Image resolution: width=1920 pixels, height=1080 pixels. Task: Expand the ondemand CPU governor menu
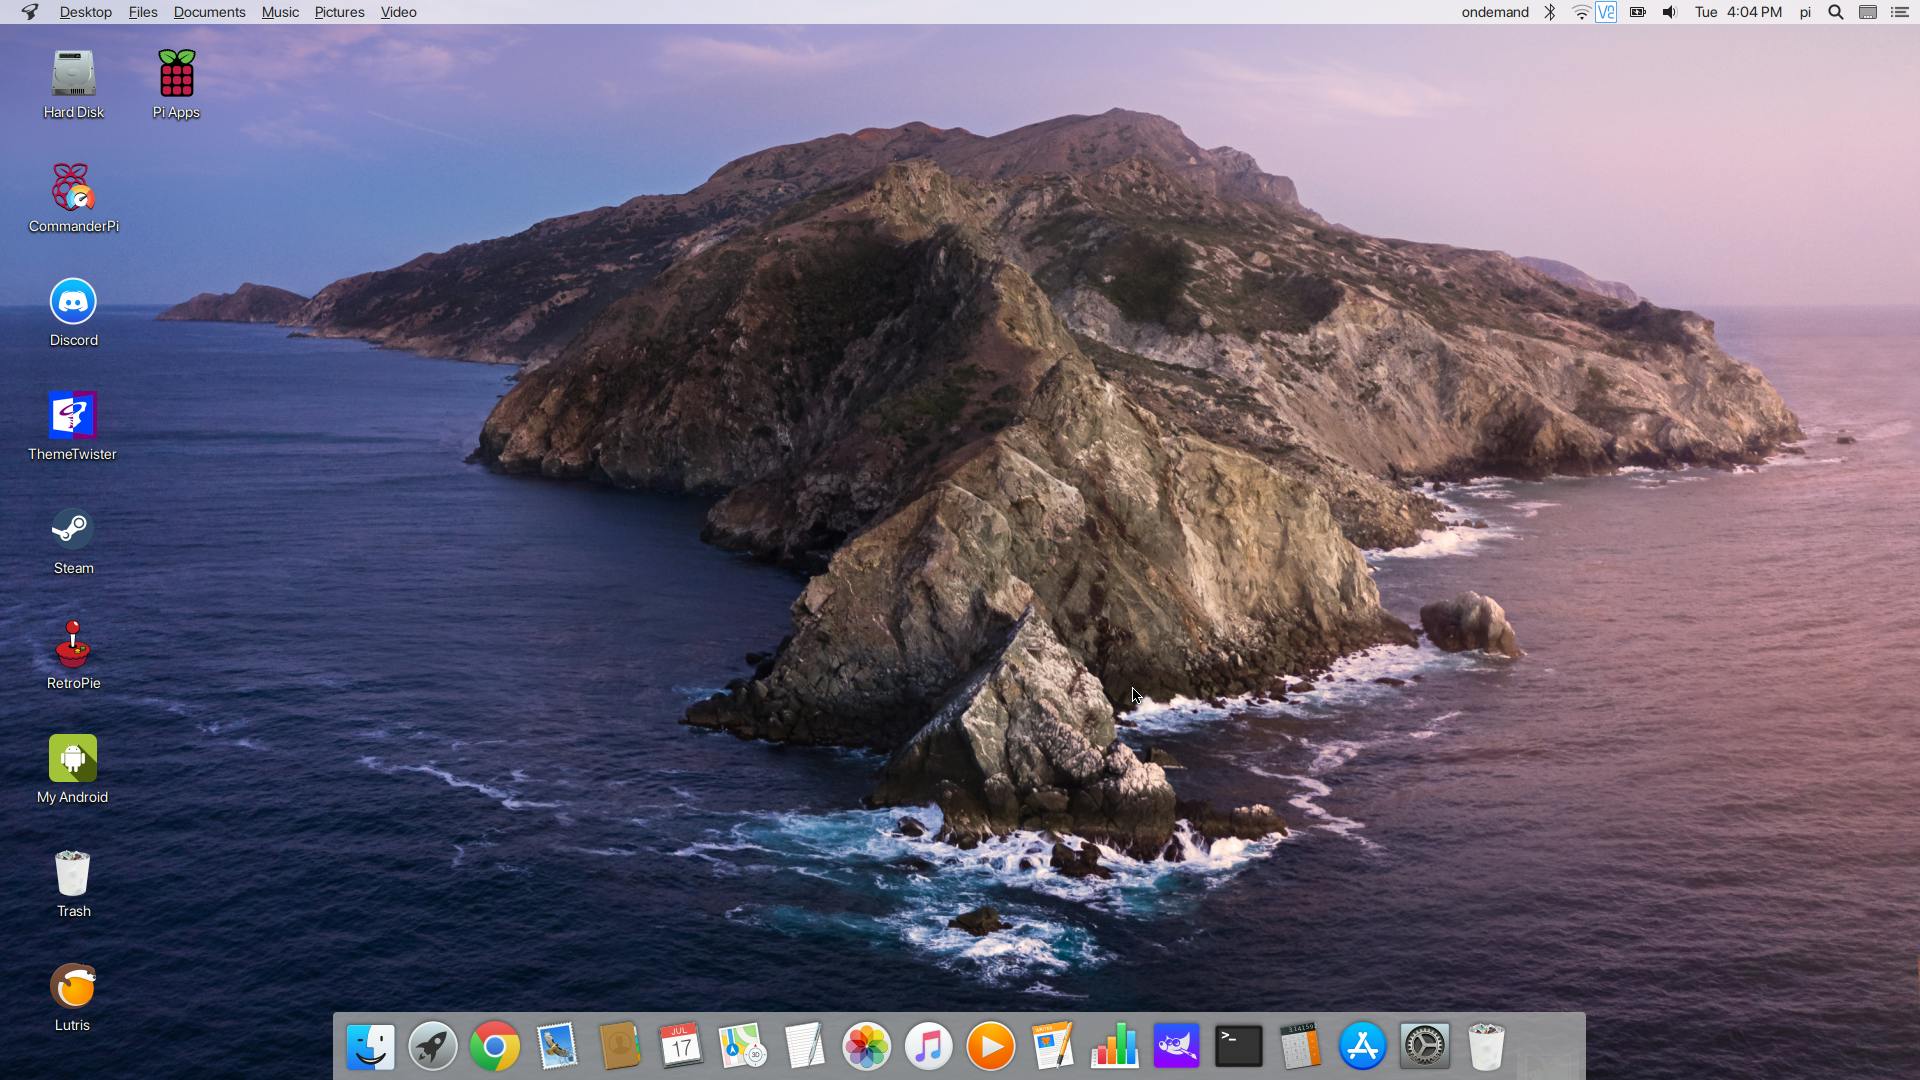pos(1495,12)
